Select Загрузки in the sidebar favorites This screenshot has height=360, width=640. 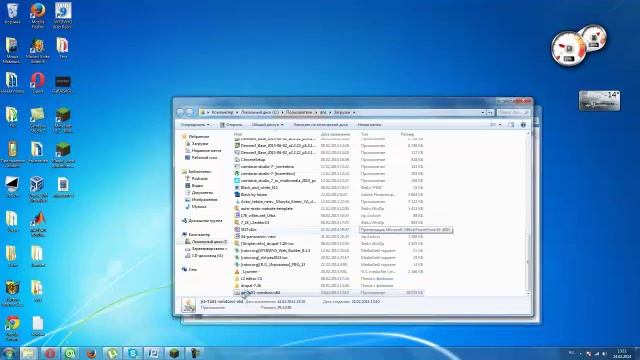click(197, 144)
